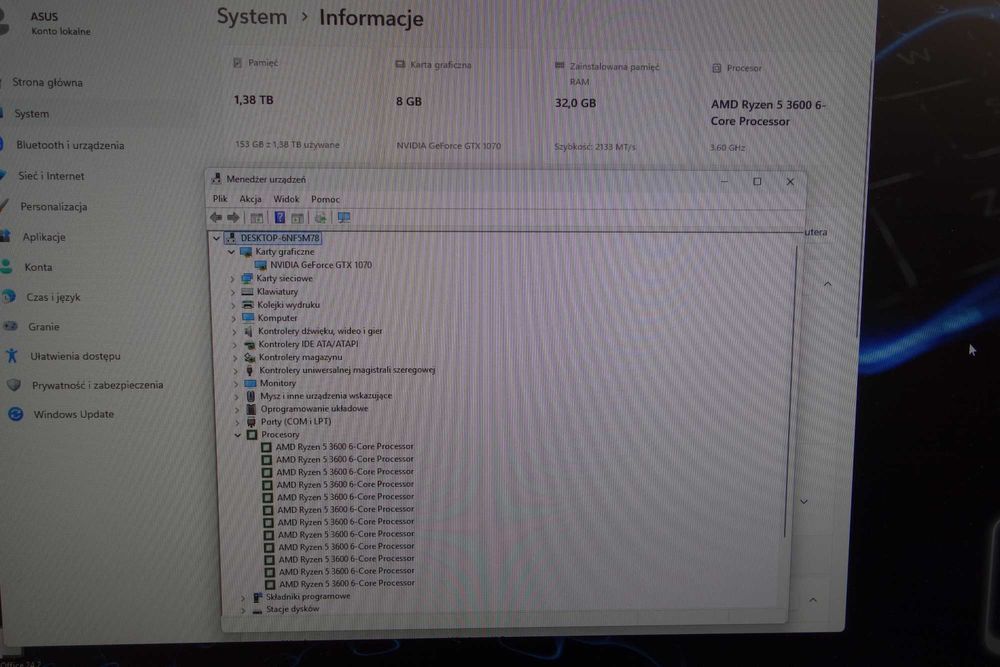This screenshot has height=667, width=1000.
Task: Open Strona główna in Settings sidebar
Action: click(47, 82)
